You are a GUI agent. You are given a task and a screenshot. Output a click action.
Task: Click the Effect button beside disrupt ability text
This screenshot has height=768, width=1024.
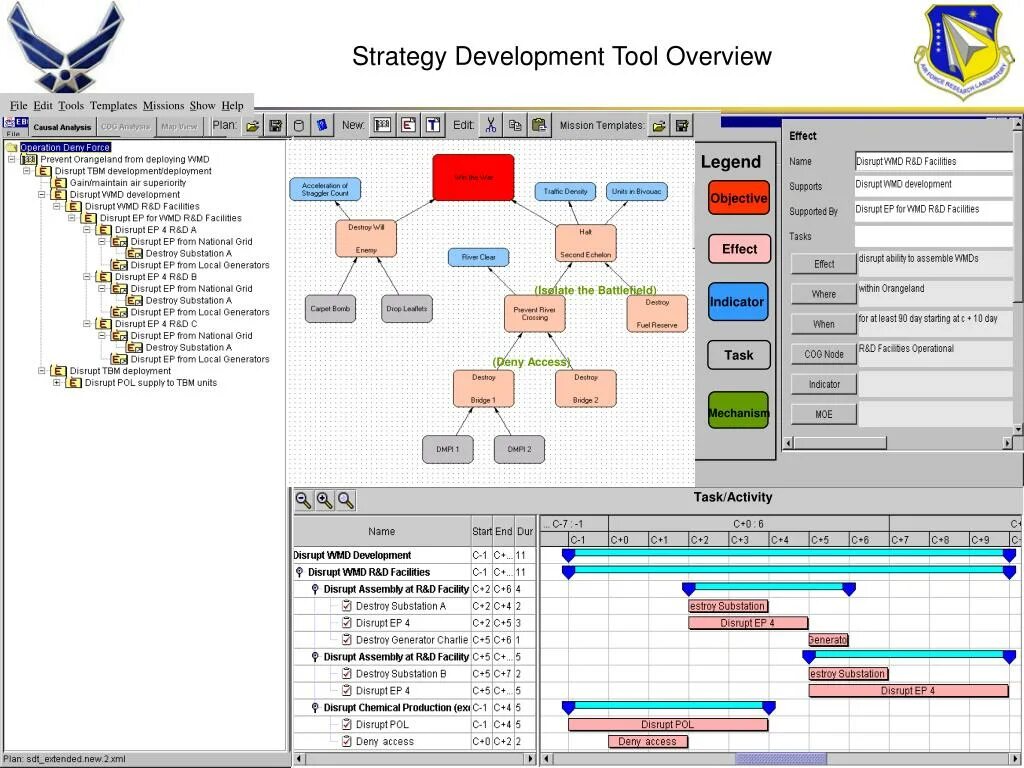click(x=824, y=264)
